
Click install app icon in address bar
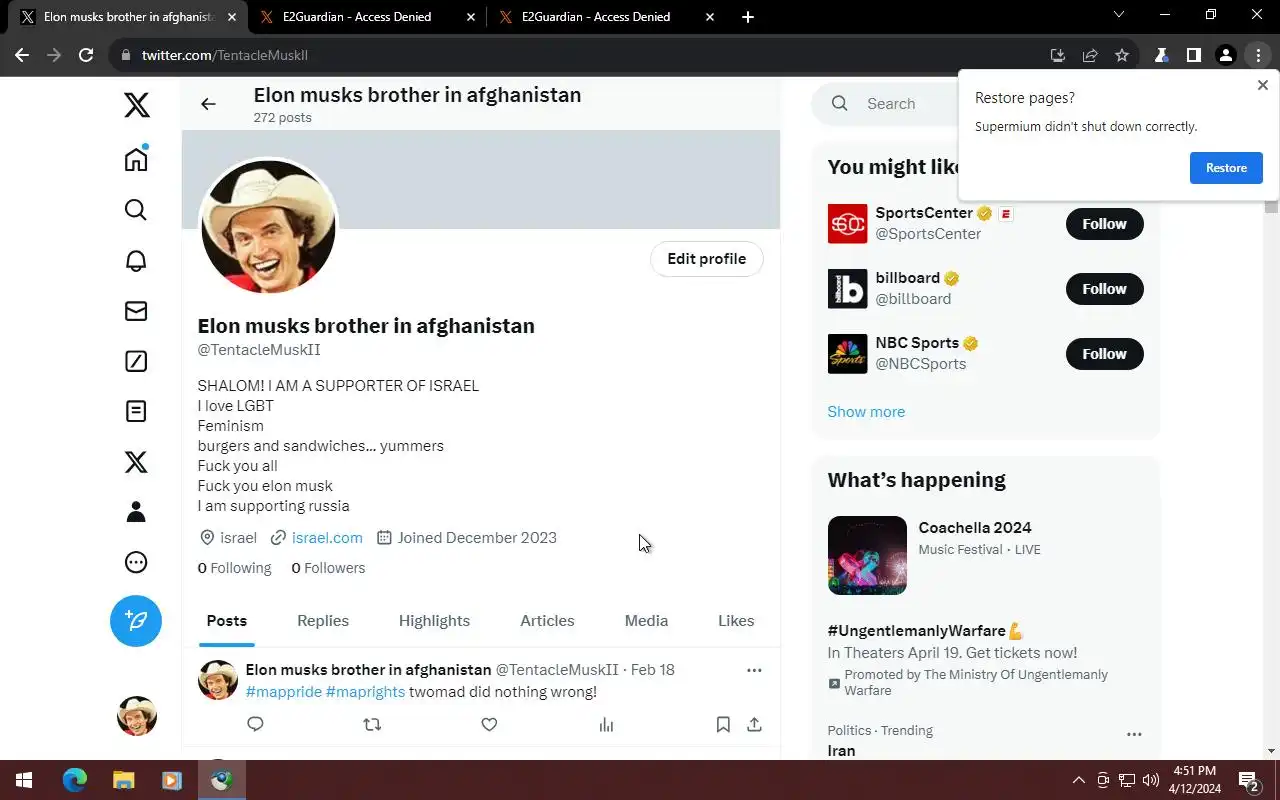click(1058, 55)
